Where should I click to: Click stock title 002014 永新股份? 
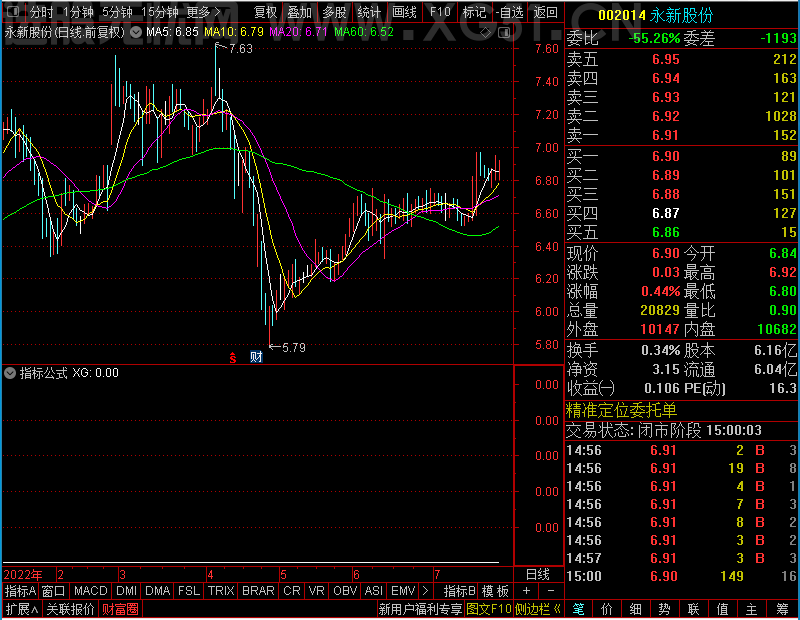[x=656, y=15]
